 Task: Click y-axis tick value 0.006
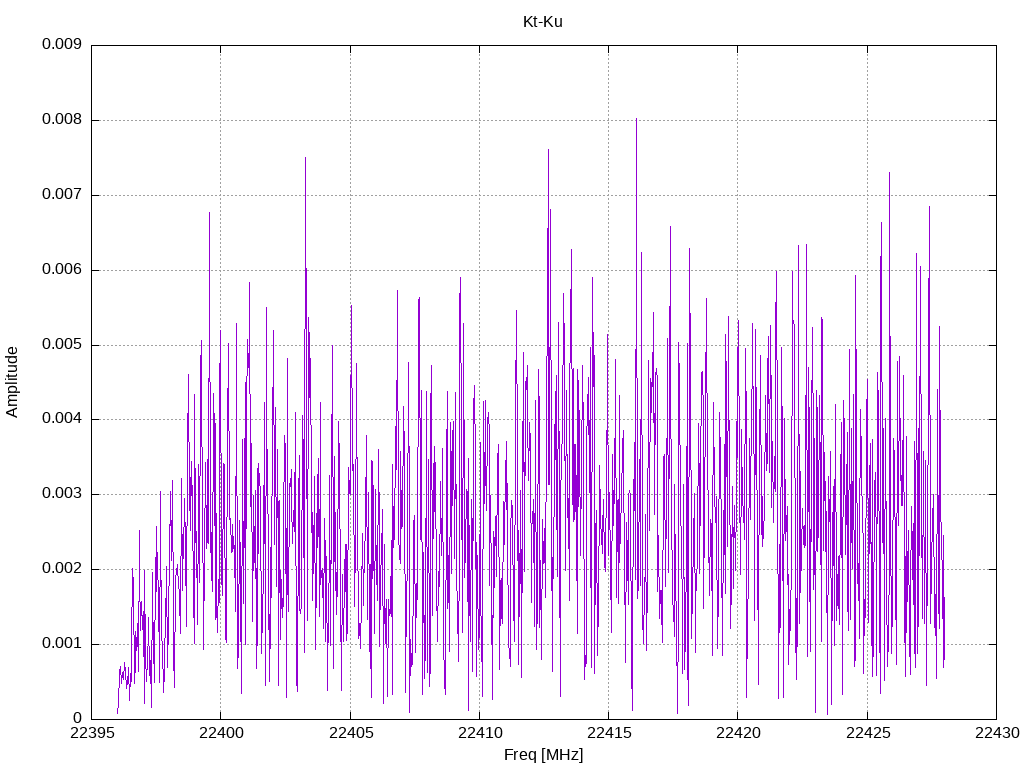point(62,270)
